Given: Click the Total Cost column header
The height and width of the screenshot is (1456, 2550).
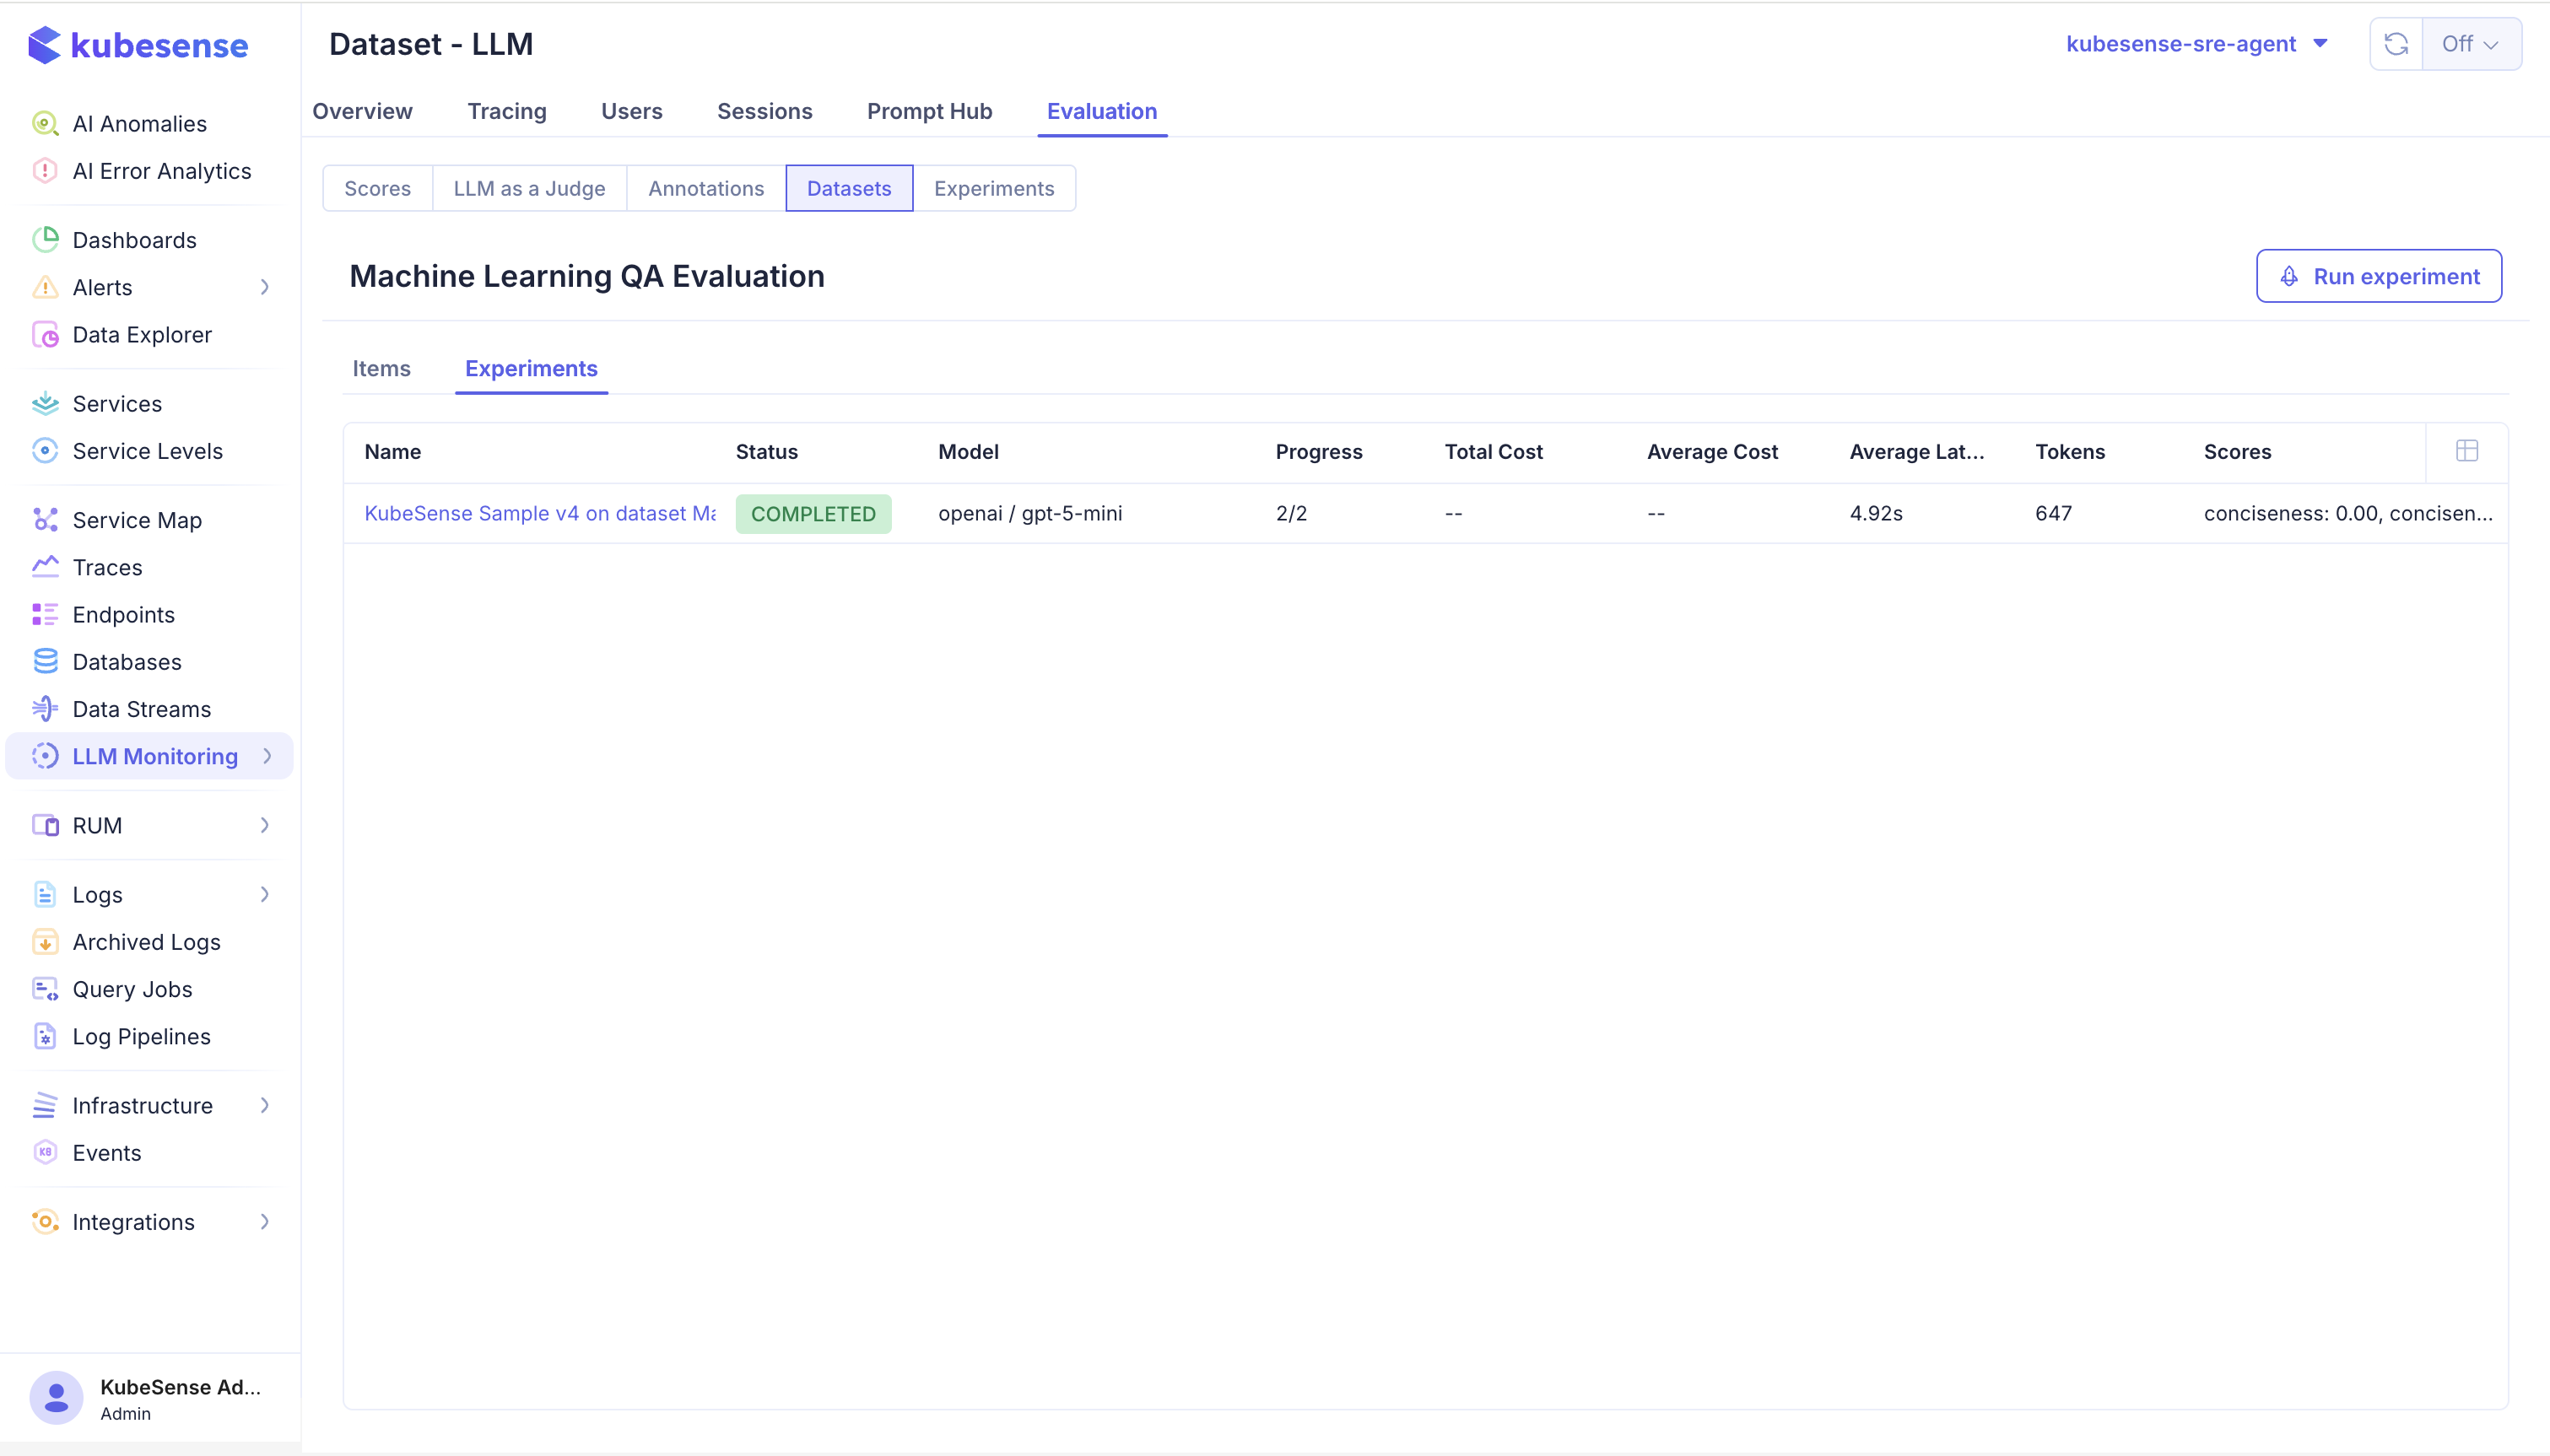Looking at the screenshot, I should (1494, 452).
